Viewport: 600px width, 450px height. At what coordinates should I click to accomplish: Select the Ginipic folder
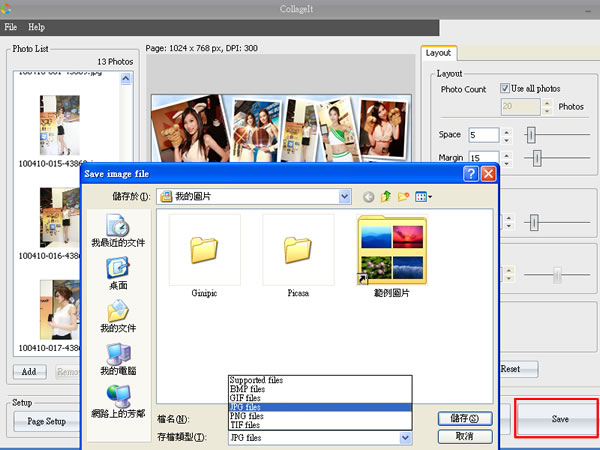coord(204,256)
